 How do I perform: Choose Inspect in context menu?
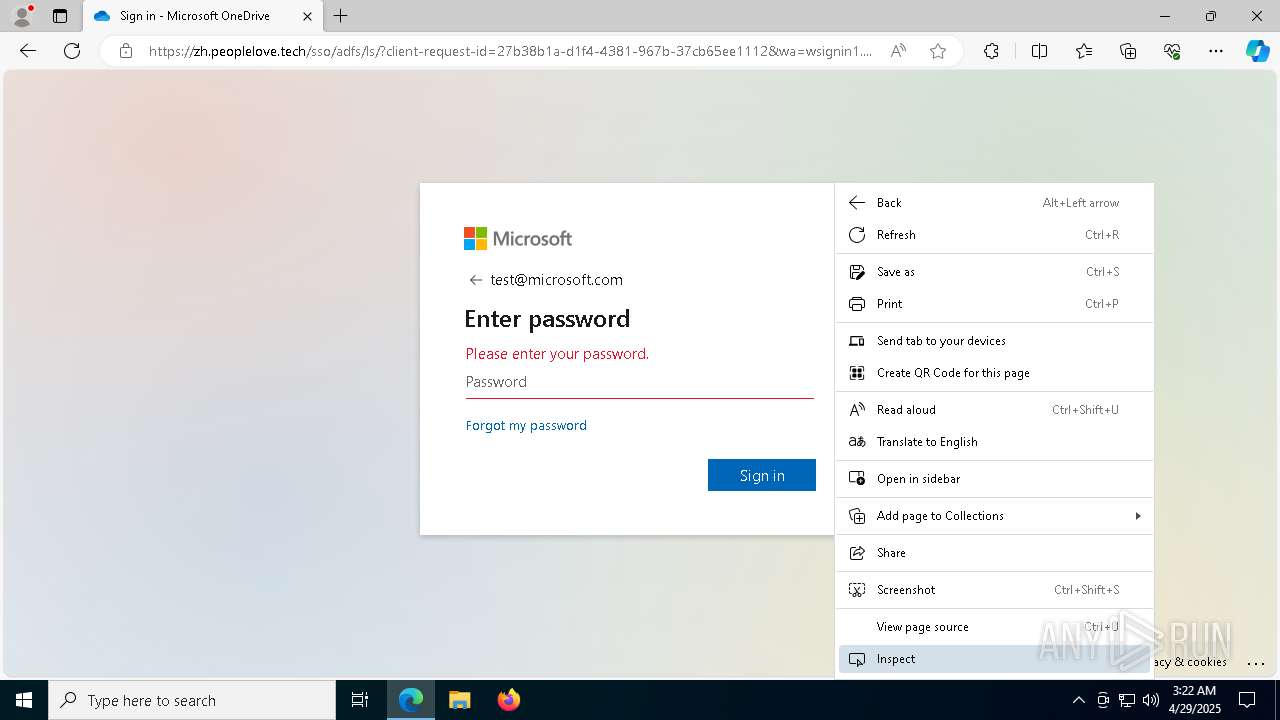[x=994, y=658]
